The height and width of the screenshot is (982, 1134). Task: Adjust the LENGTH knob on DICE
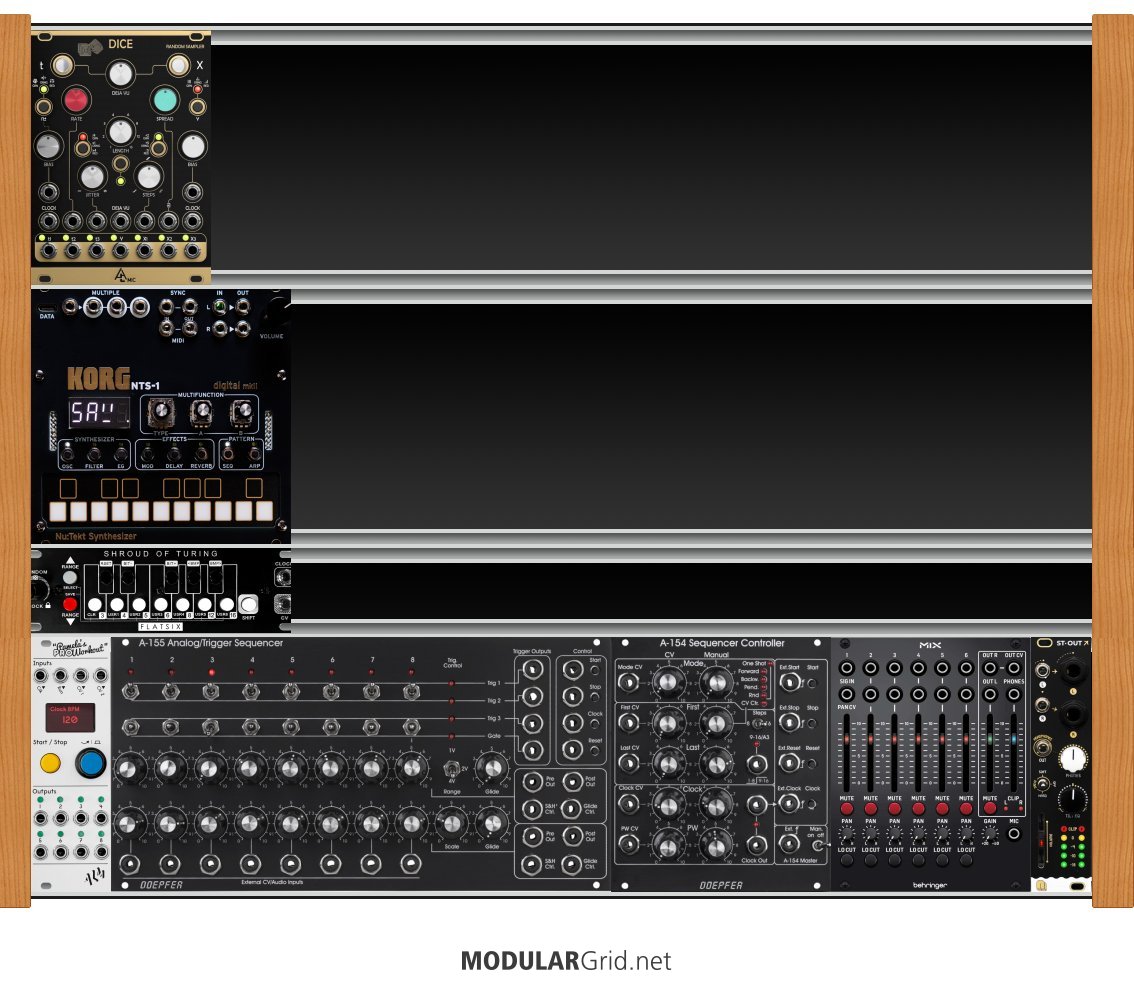tap(120, 132)
